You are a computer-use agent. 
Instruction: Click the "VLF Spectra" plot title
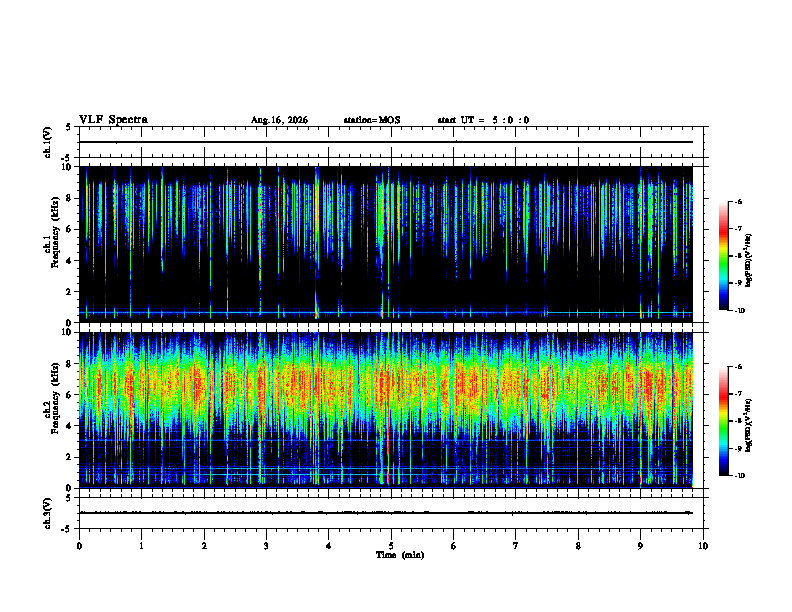pyautogui.click(x=113, y=120)
